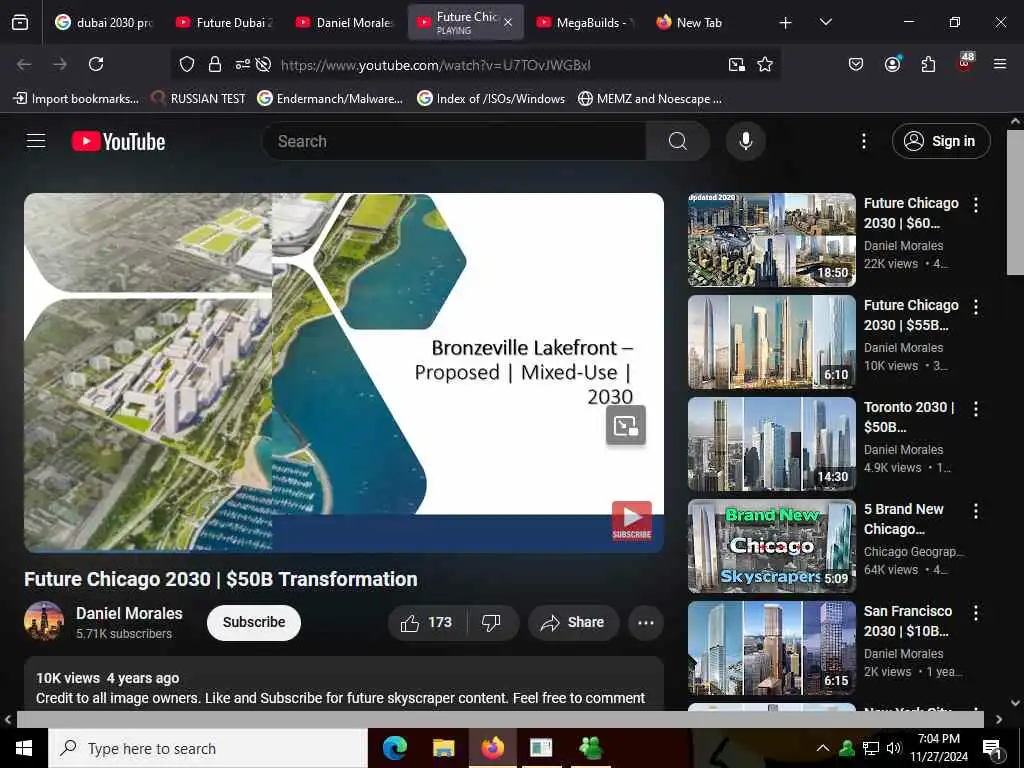Viewport: 1024px width, 768px height.
Task: Open options menu for Future Chicago 2030 $60 video
Action: pyautogui.click(x=976, y=205)
